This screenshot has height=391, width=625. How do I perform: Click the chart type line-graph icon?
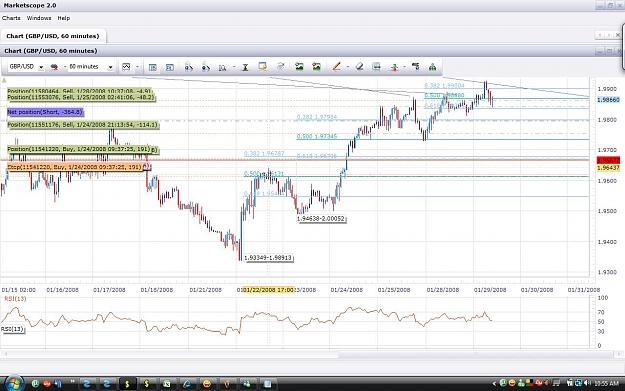click(x=126, y=67)
